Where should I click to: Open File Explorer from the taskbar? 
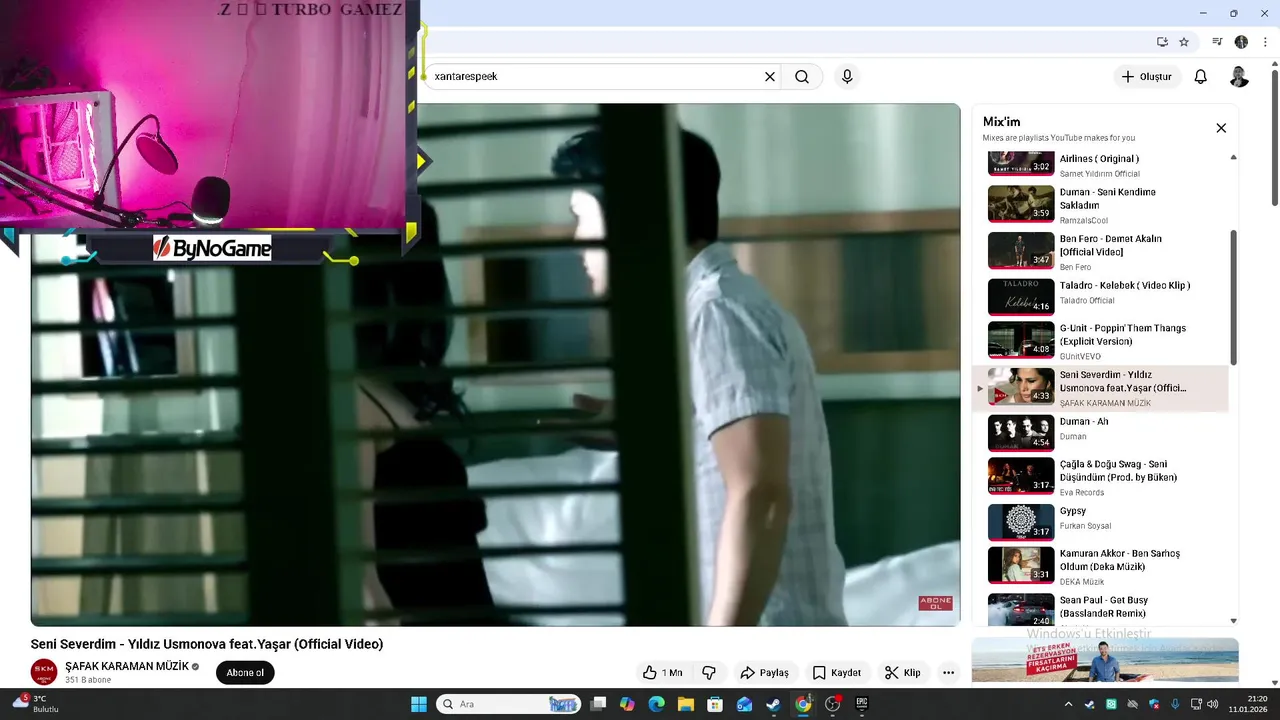pyautogui.click(x=686, y=704)
